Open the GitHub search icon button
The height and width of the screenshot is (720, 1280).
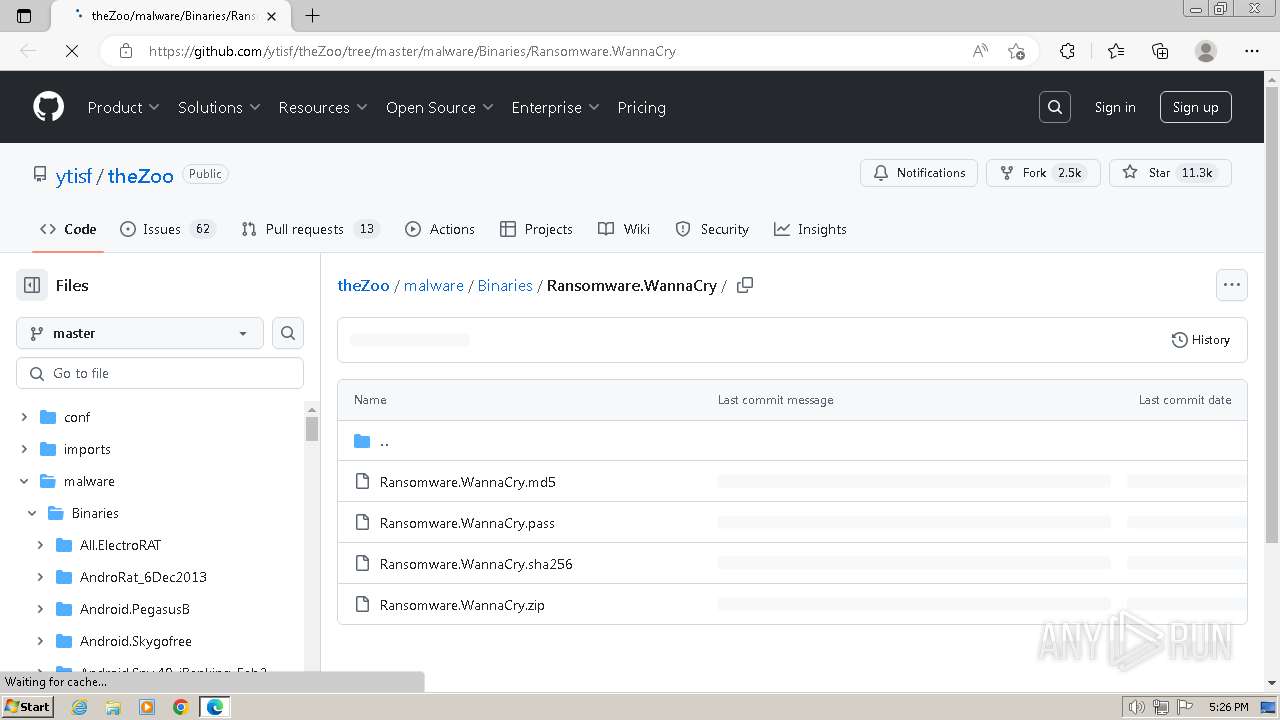[1055, 107]
